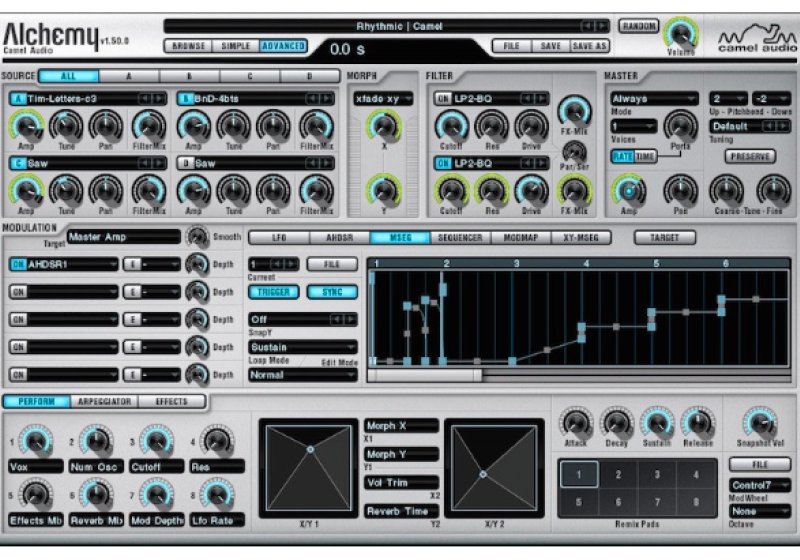The height and width of the screenshot is (560, 800).
Task: Click the Porta knob in Master section
Action: click(681, 125)
